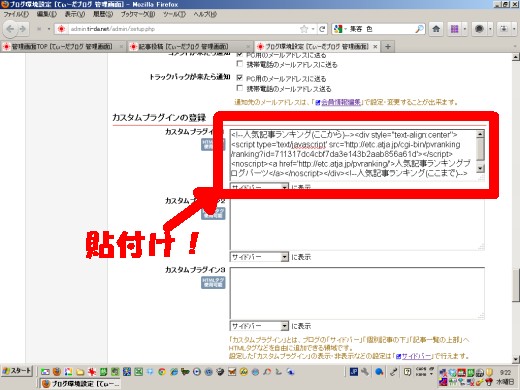Image resolution: width=520 pixels, height=390 pixels.
Task: Open the ツール(T) menu
Action: [174, 14]
